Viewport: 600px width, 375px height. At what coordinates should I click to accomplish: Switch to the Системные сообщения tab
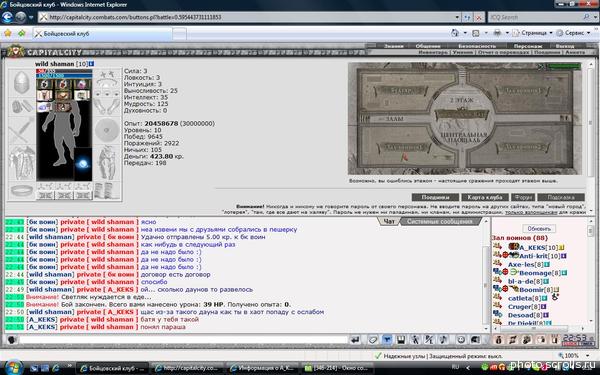pos(439,221)
